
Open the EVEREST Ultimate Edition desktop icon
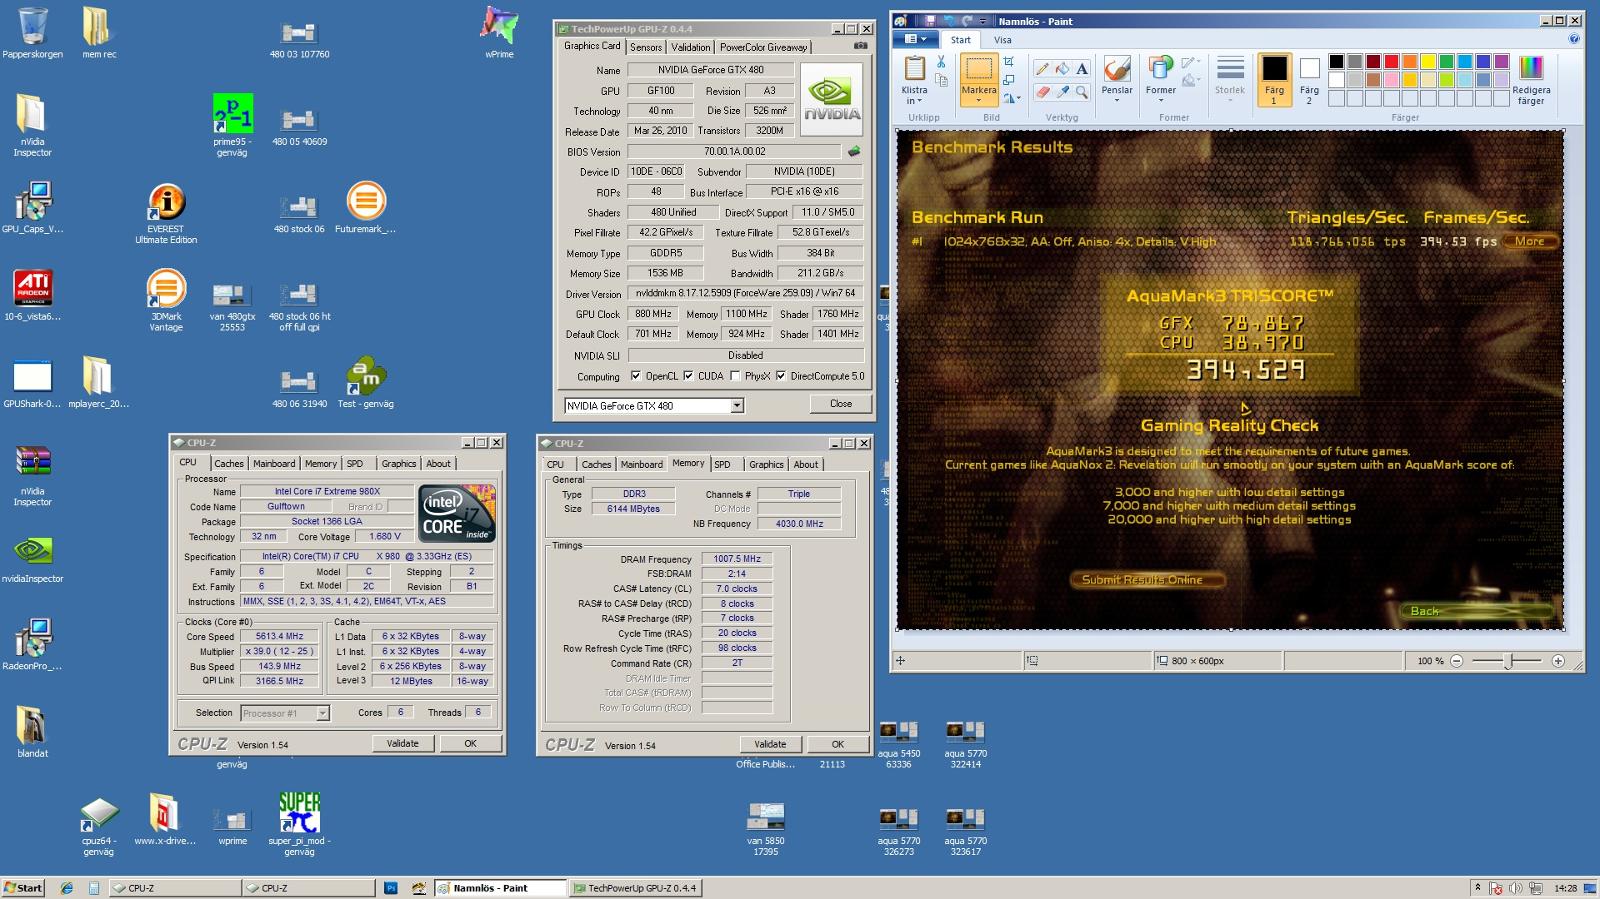166,213
